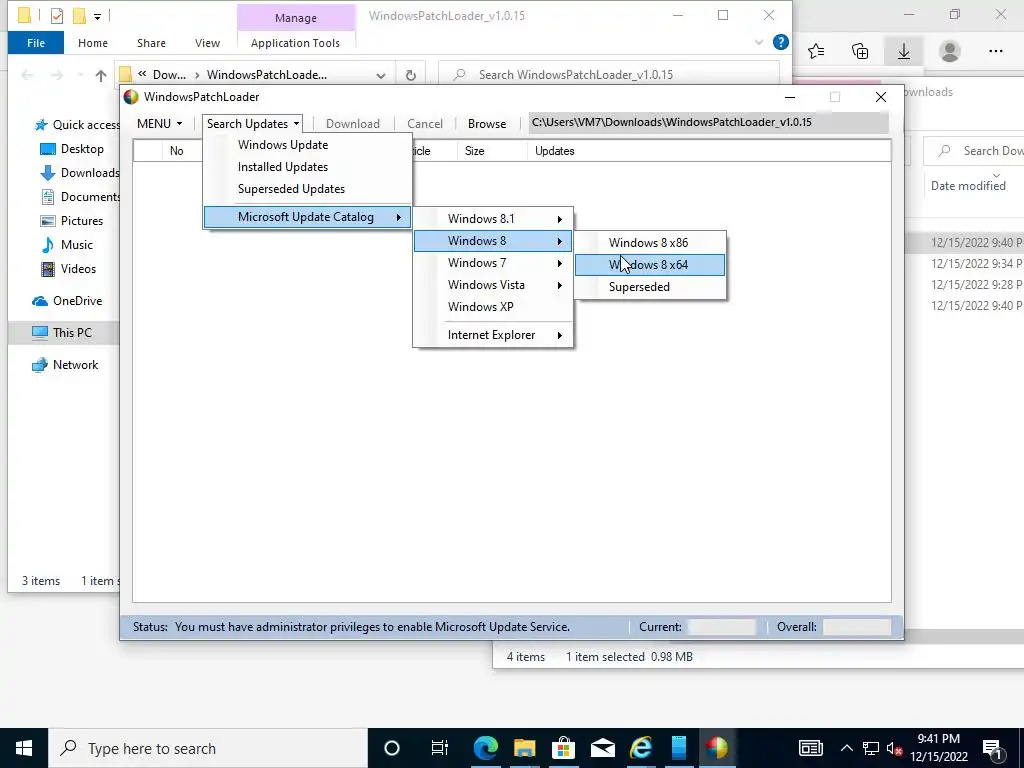1024x768 pixels.
Task: Choose Windows 8 x64 option
Action: (x=650, y=264)
